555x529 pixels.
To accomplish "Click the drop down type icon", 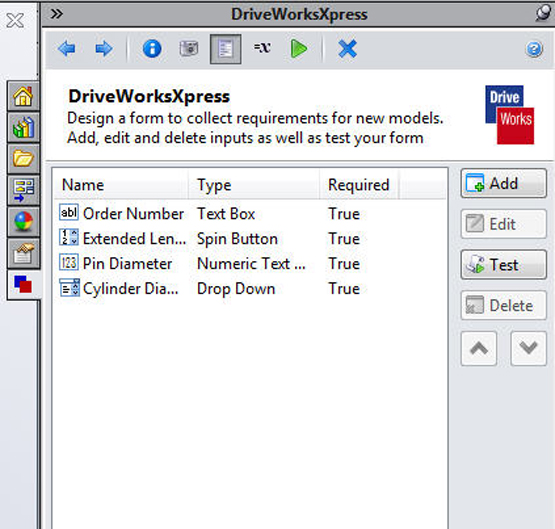I will click(69, 287).
